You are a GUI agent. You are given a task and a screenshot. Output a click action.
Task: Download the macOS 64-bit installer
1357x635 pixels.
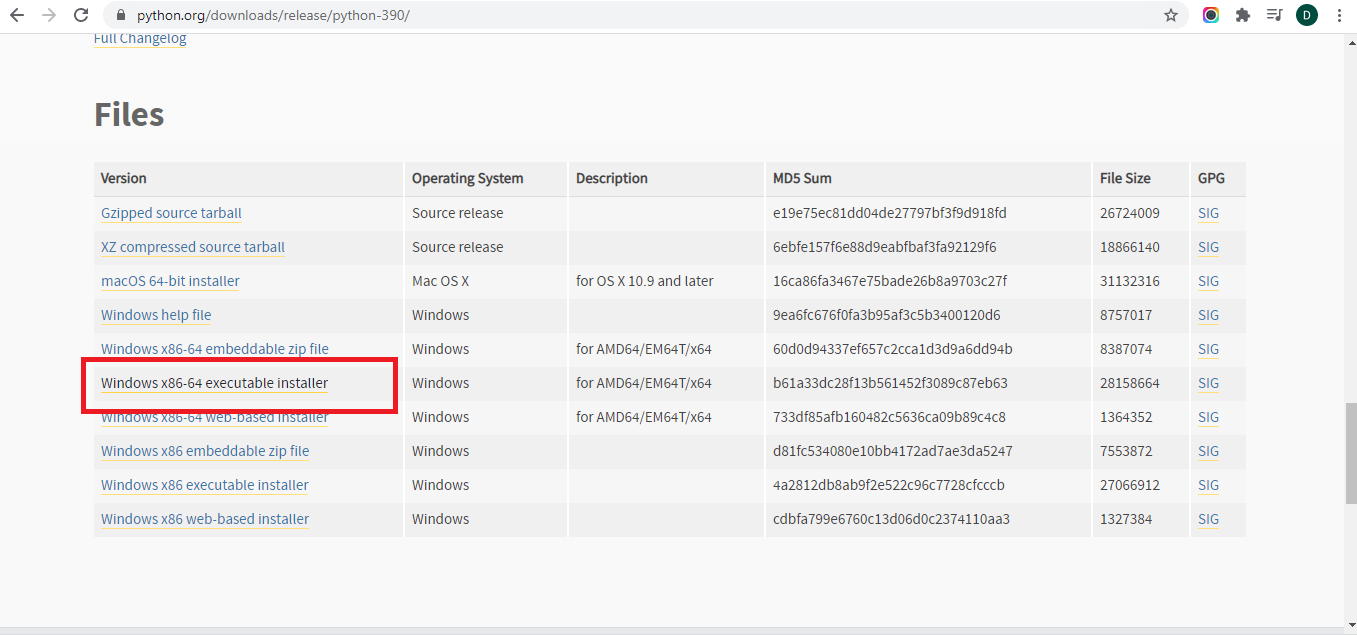coord(170,281)
